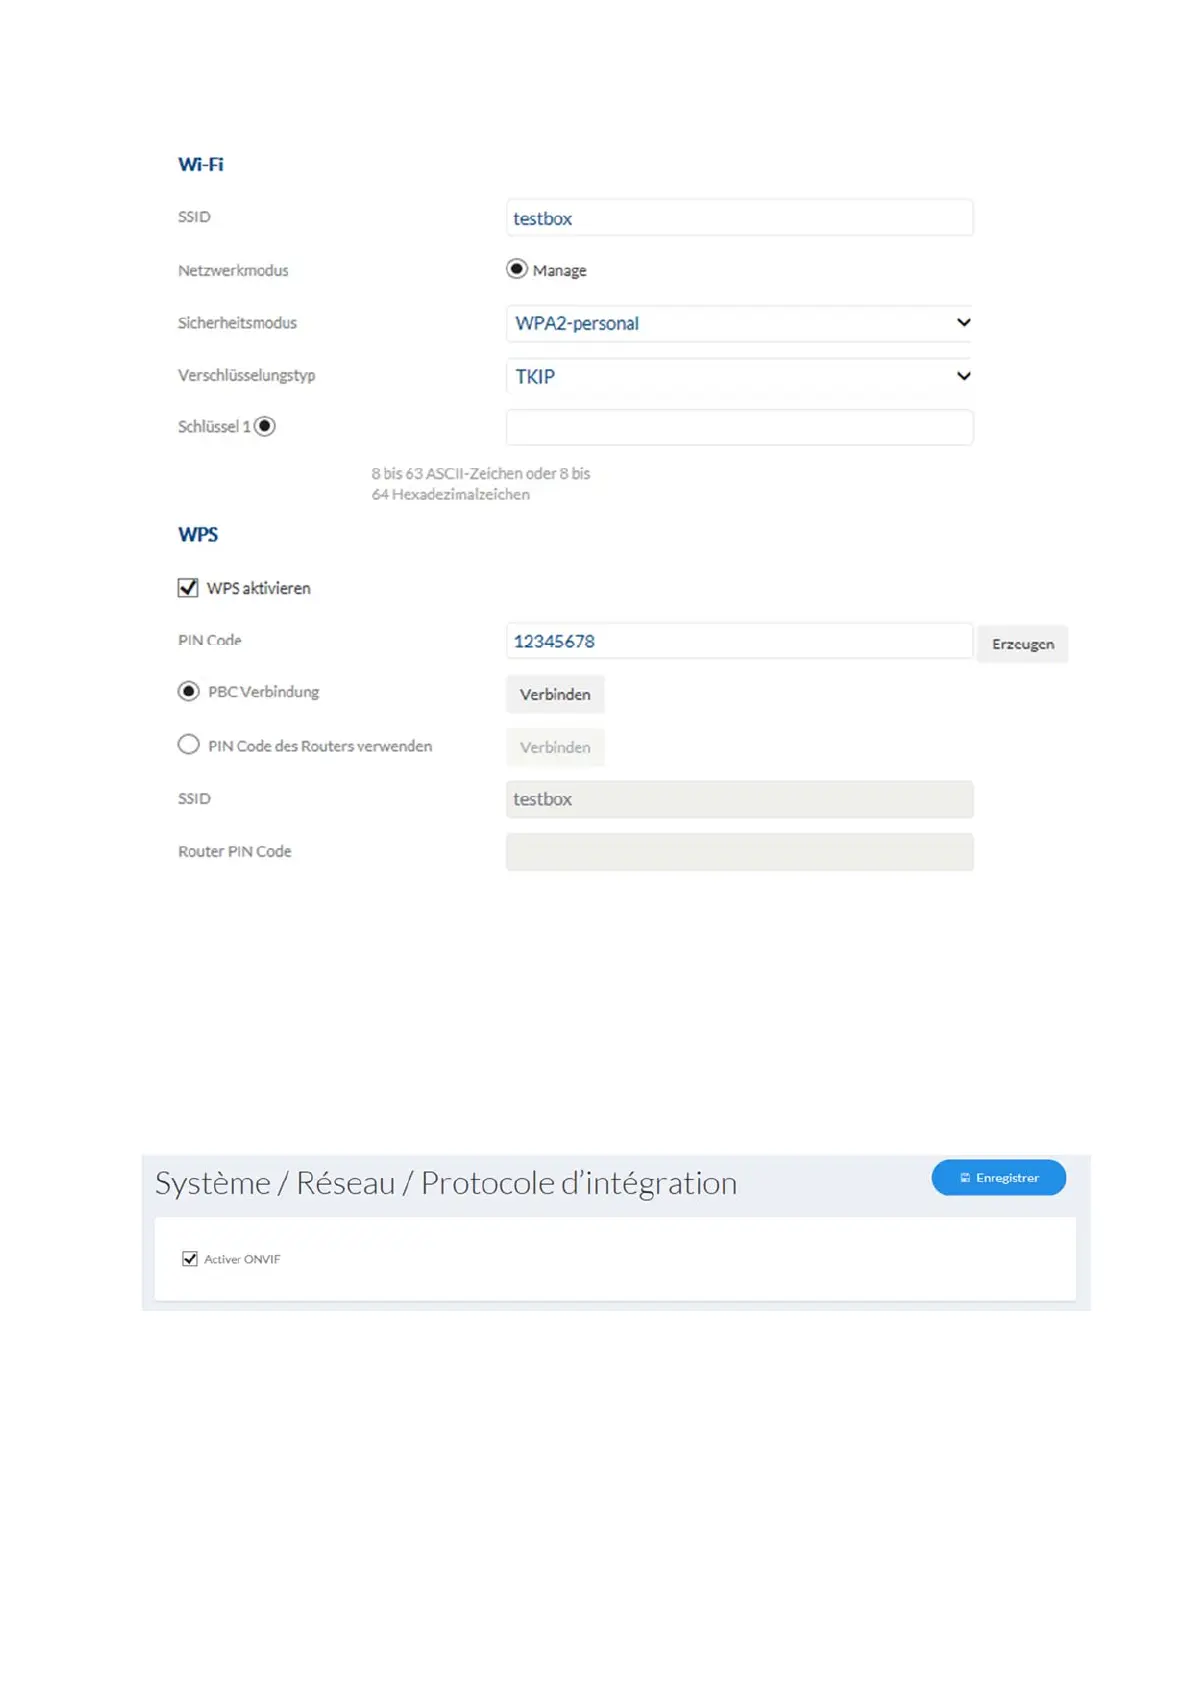Click the PIN Code field showing 12345678
The height and width of the screenshot is (1684, 1190).
(x=738, y=641)
